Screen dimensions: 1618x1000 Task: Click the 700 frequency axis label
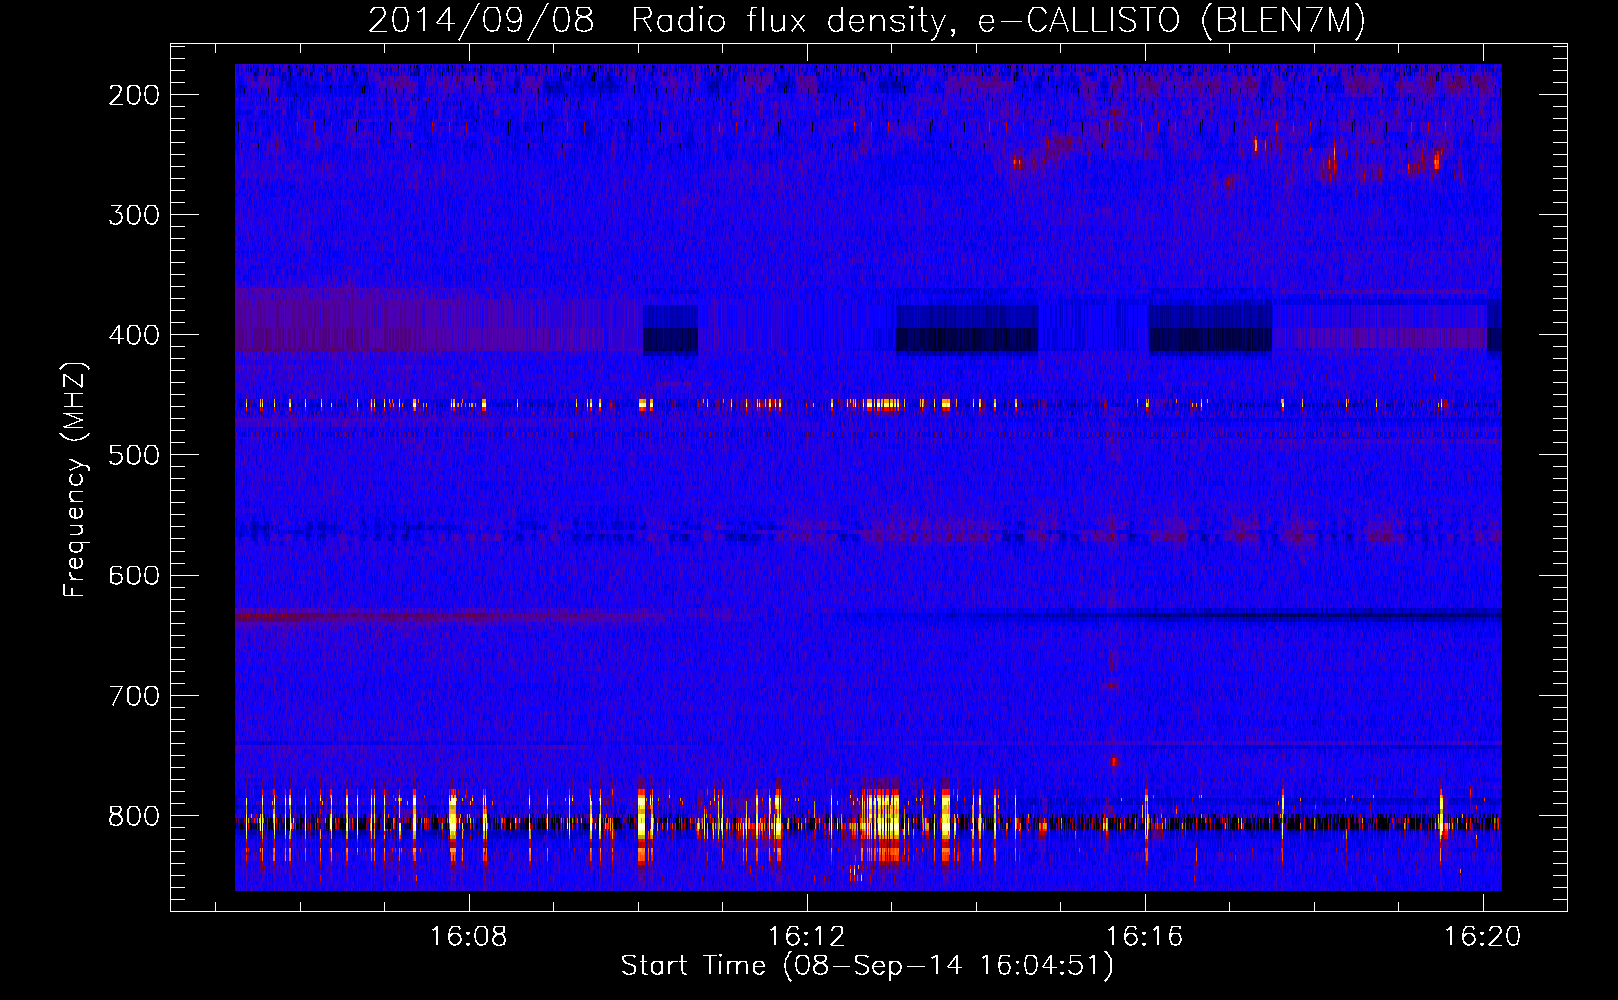pyautogui.click(x=134, y=696)
